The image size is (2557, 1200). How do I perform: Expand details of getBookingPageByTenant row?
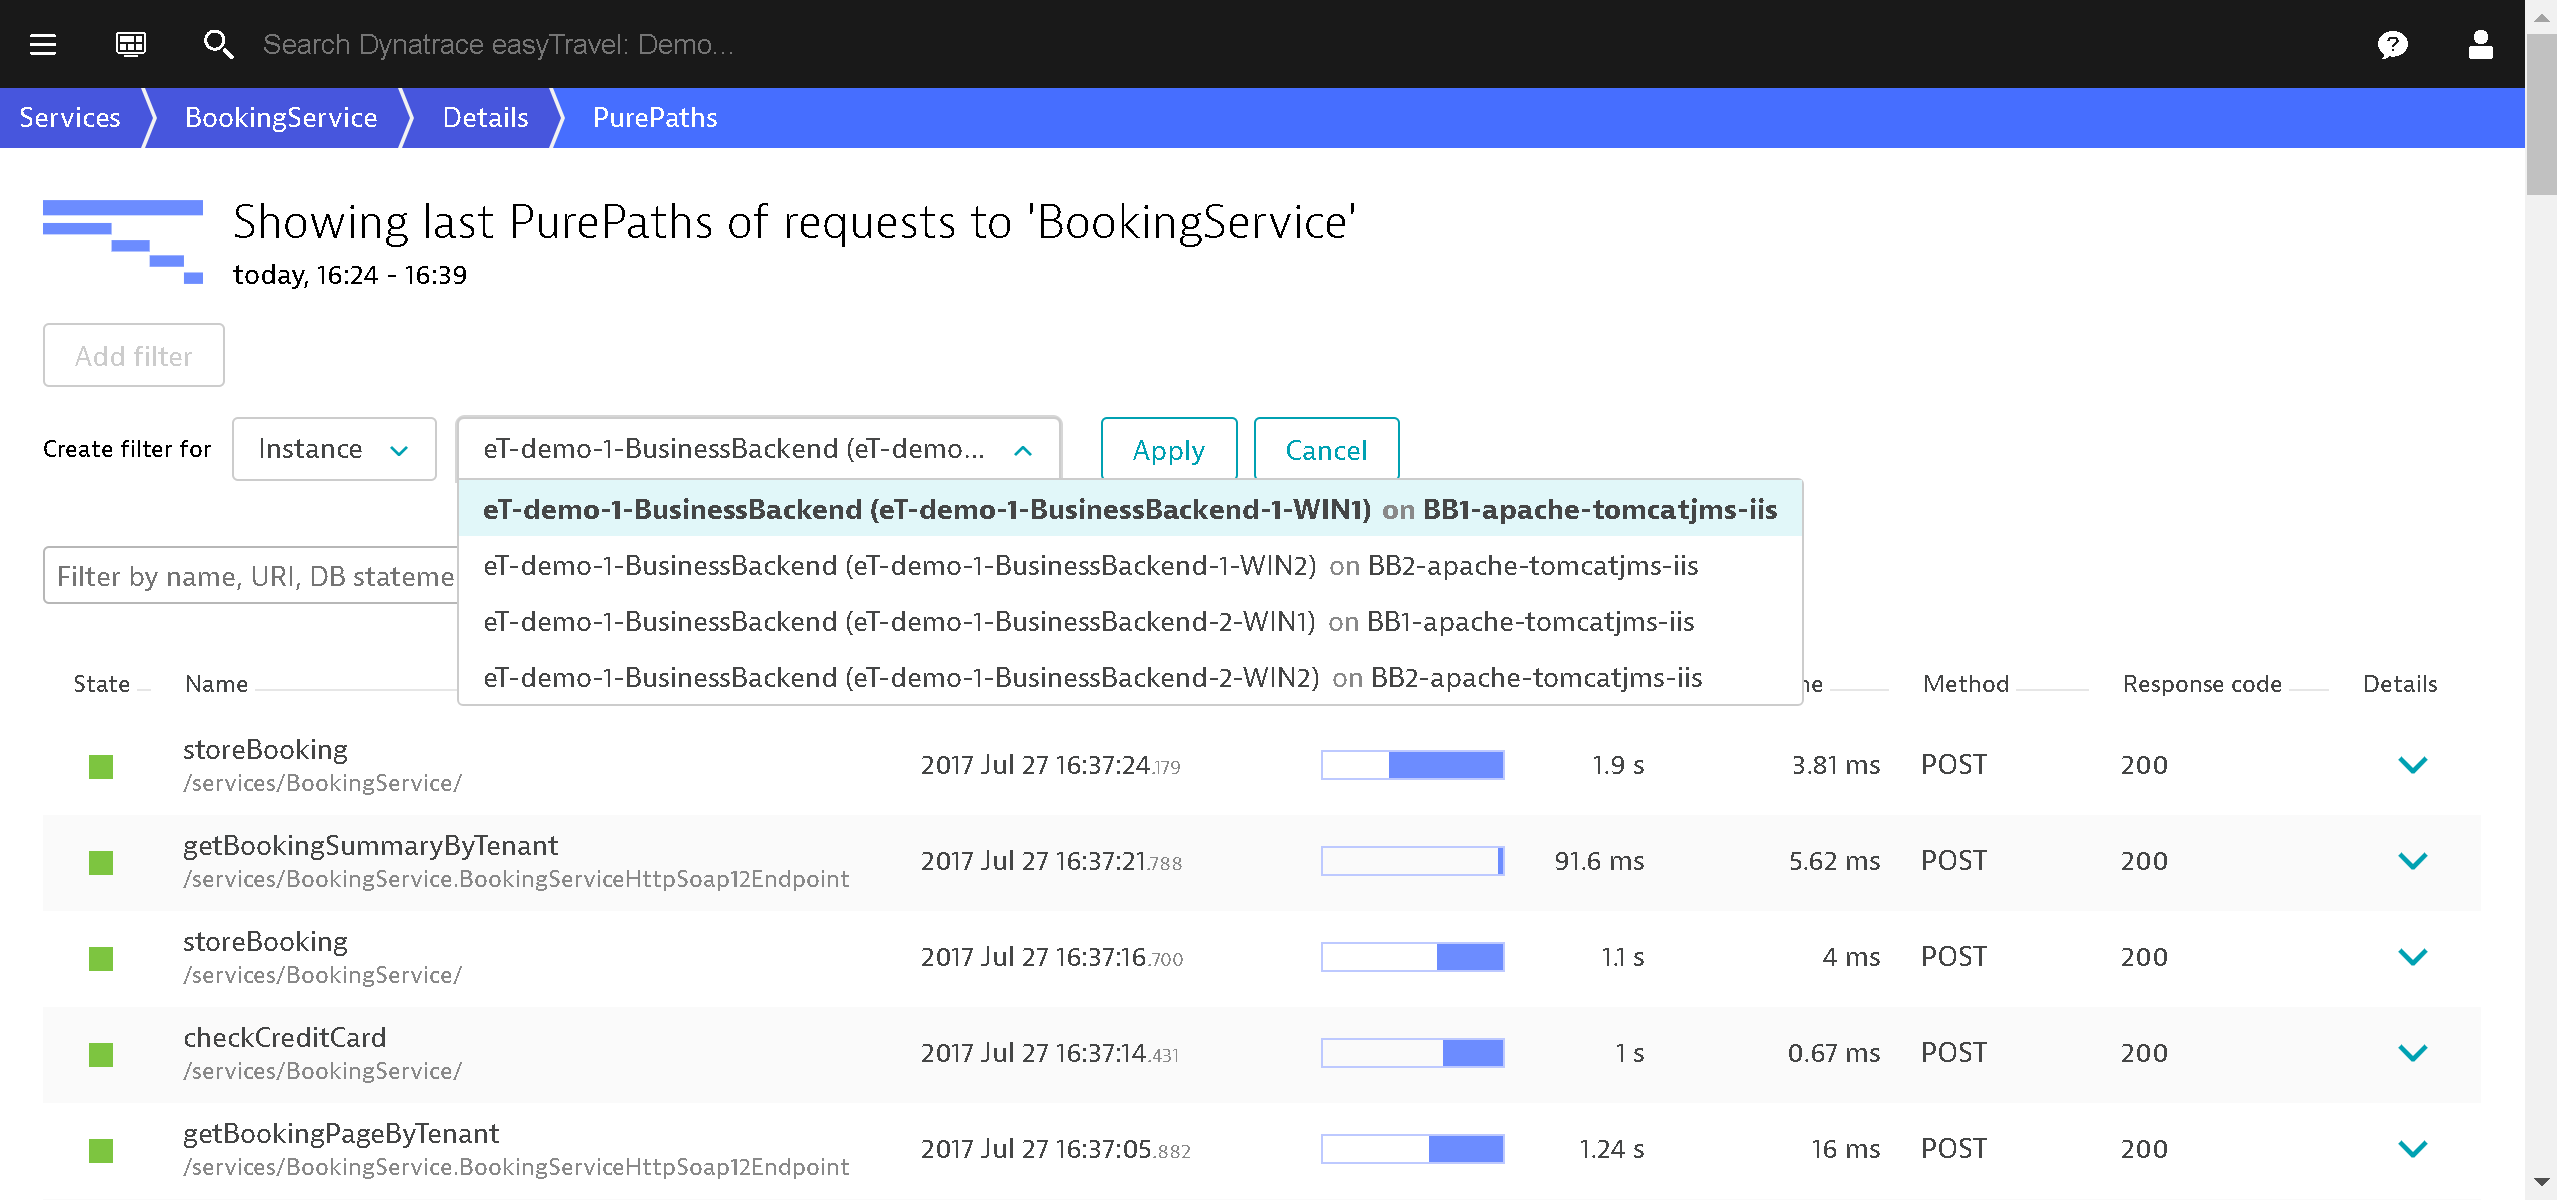click(x=2412, y=1149)
